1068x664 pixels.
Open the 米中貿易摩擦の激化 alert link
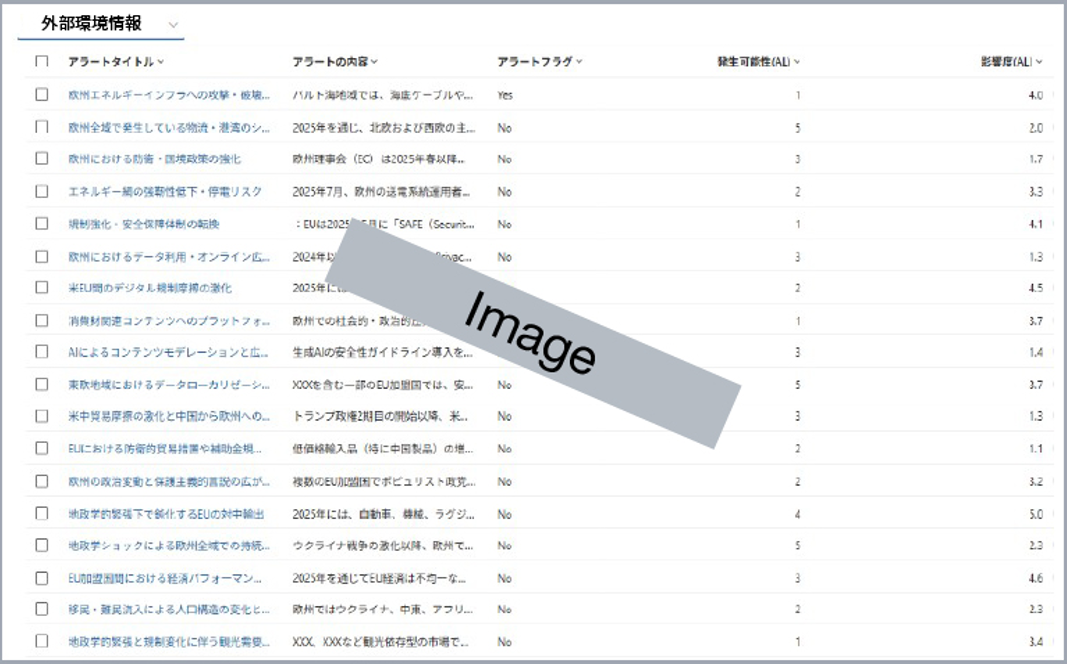pyautogui.click(x=168, y=417)
